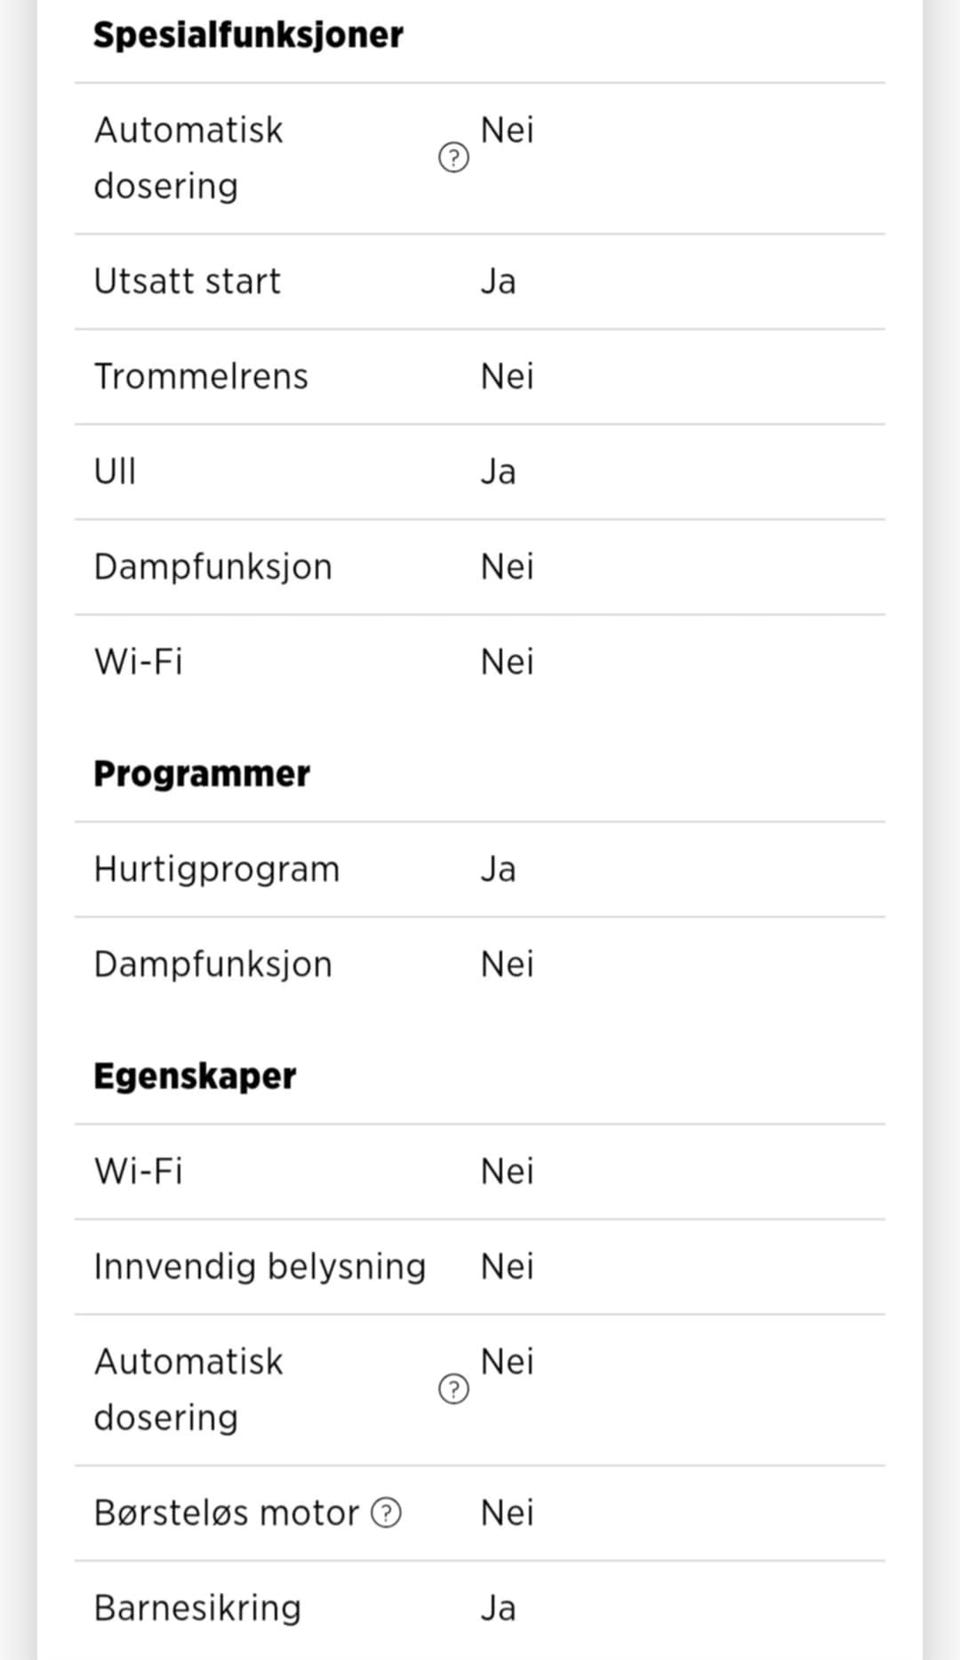Click the Utsatt start label
This screenshot has height=1660, width=960.
coord(187,282)
